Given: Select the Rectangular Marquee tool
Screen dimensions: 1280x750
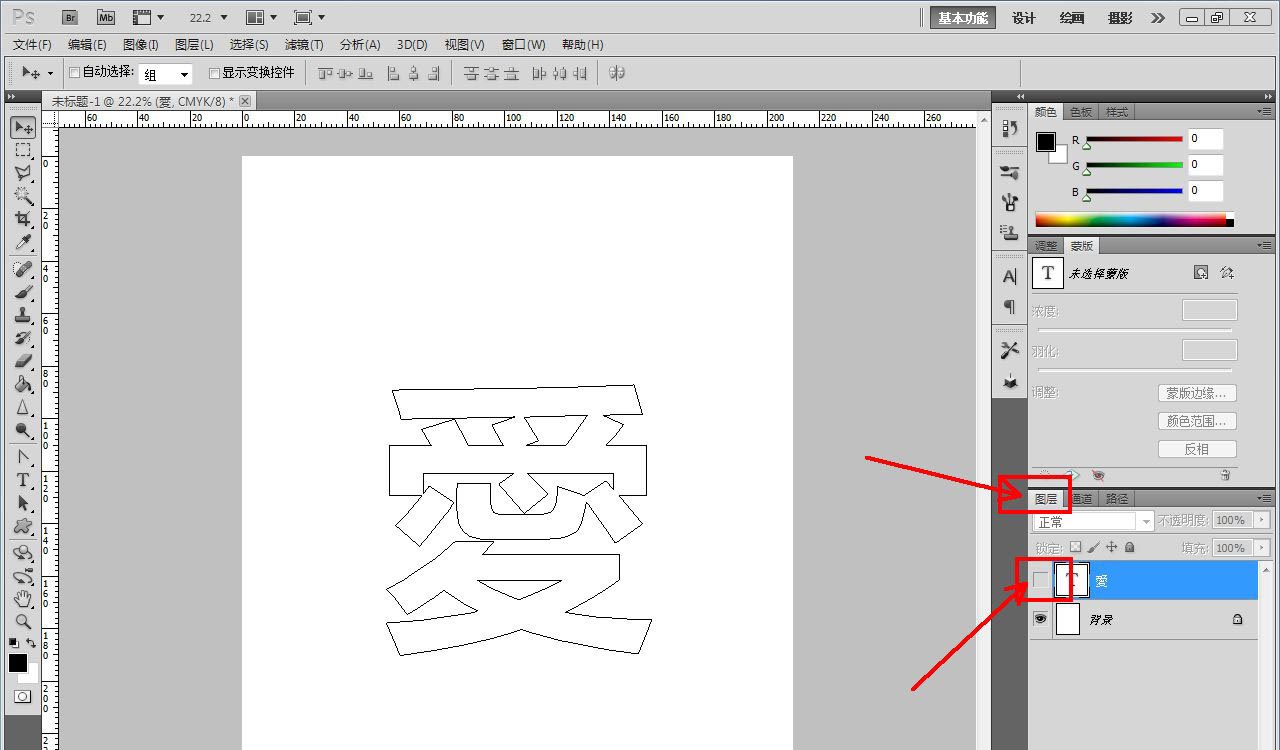Looking at the screenshot, I should tap(23, 150).
